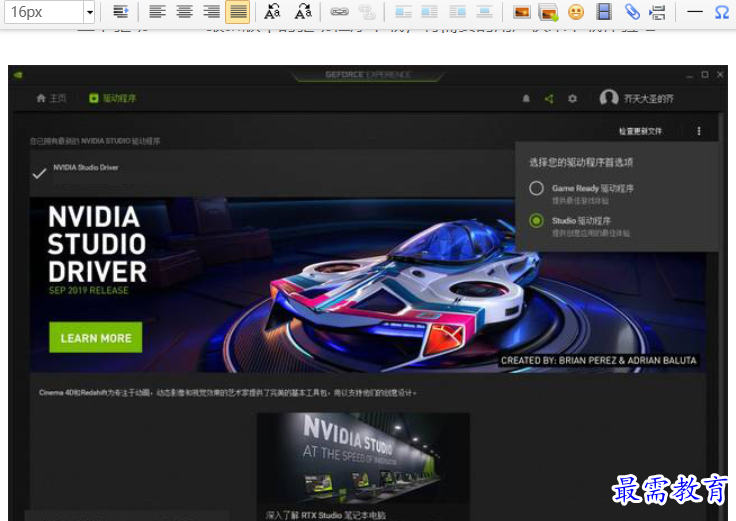
Task: Select the Studio driver radio option
Action: pos(537,221)
